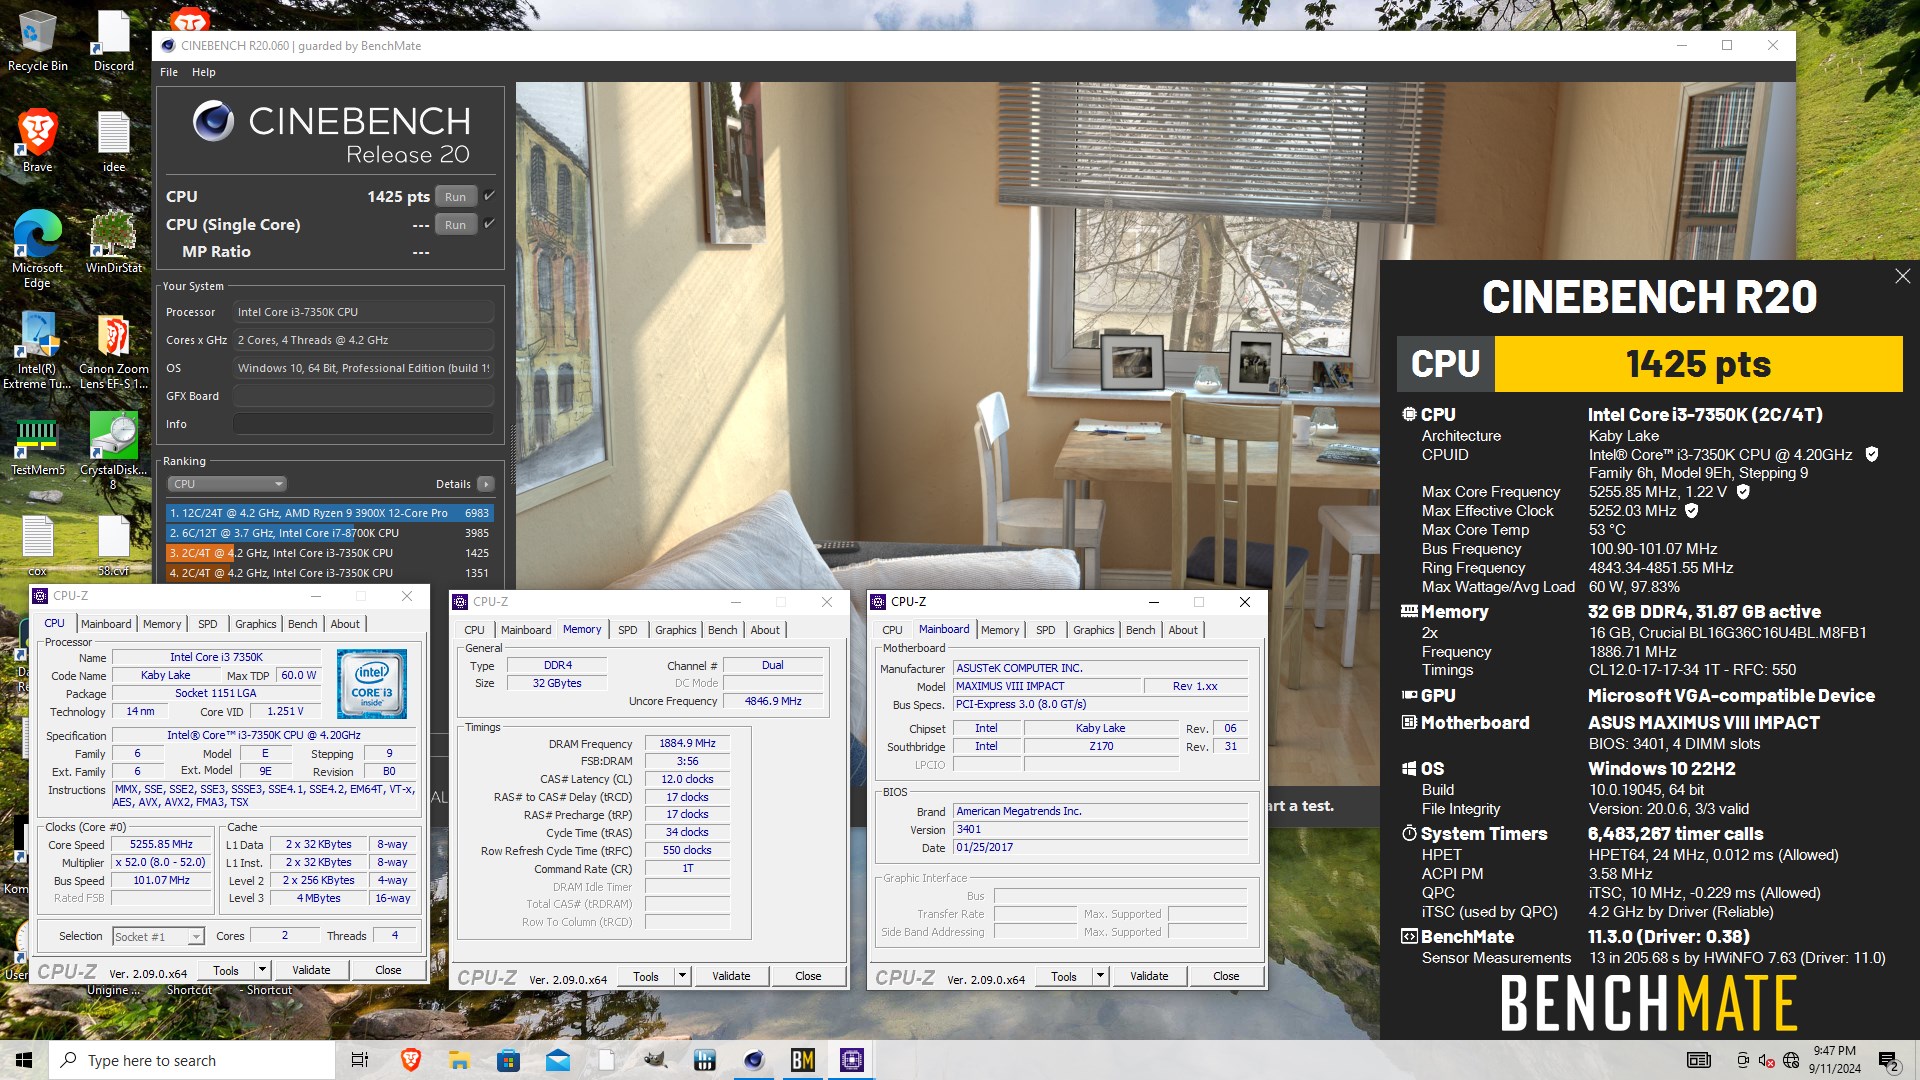Run the CPU multi-core benchmark
Viewport: 1920px width, 1080px height.
(x=455, y=197)
